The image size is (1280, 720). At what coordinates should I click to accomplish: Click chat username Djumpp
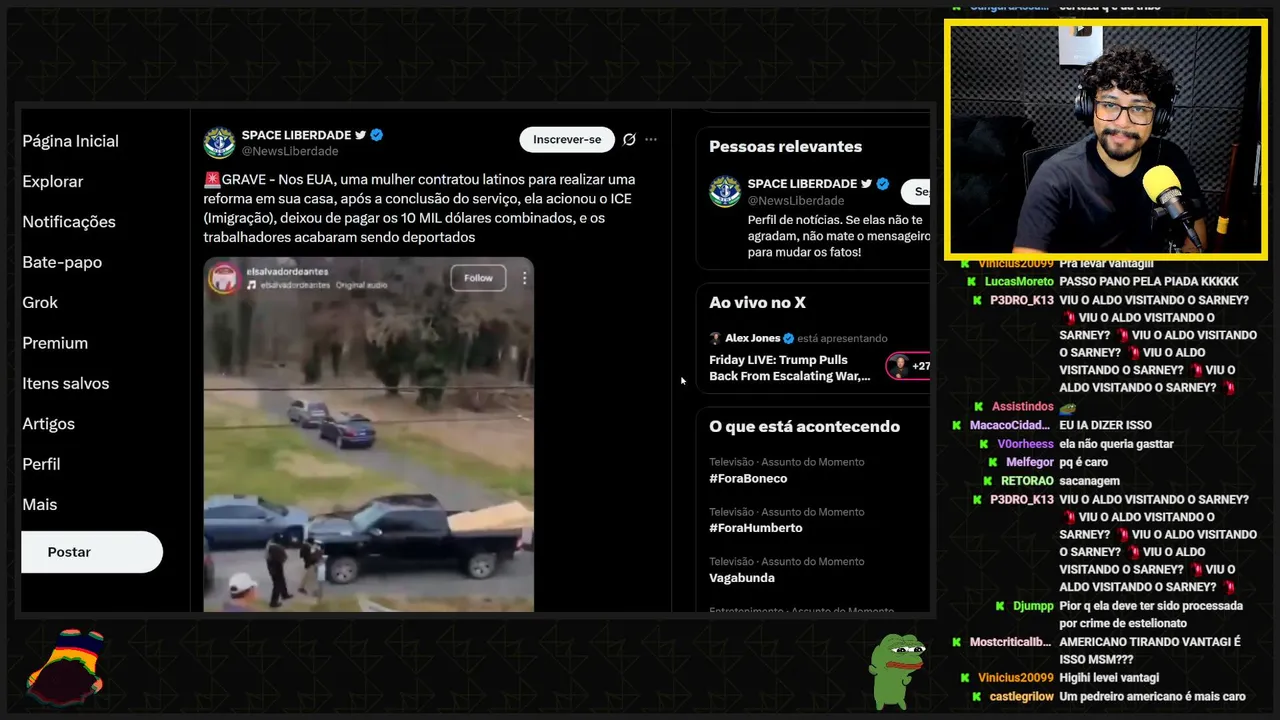click(1034, 606)
